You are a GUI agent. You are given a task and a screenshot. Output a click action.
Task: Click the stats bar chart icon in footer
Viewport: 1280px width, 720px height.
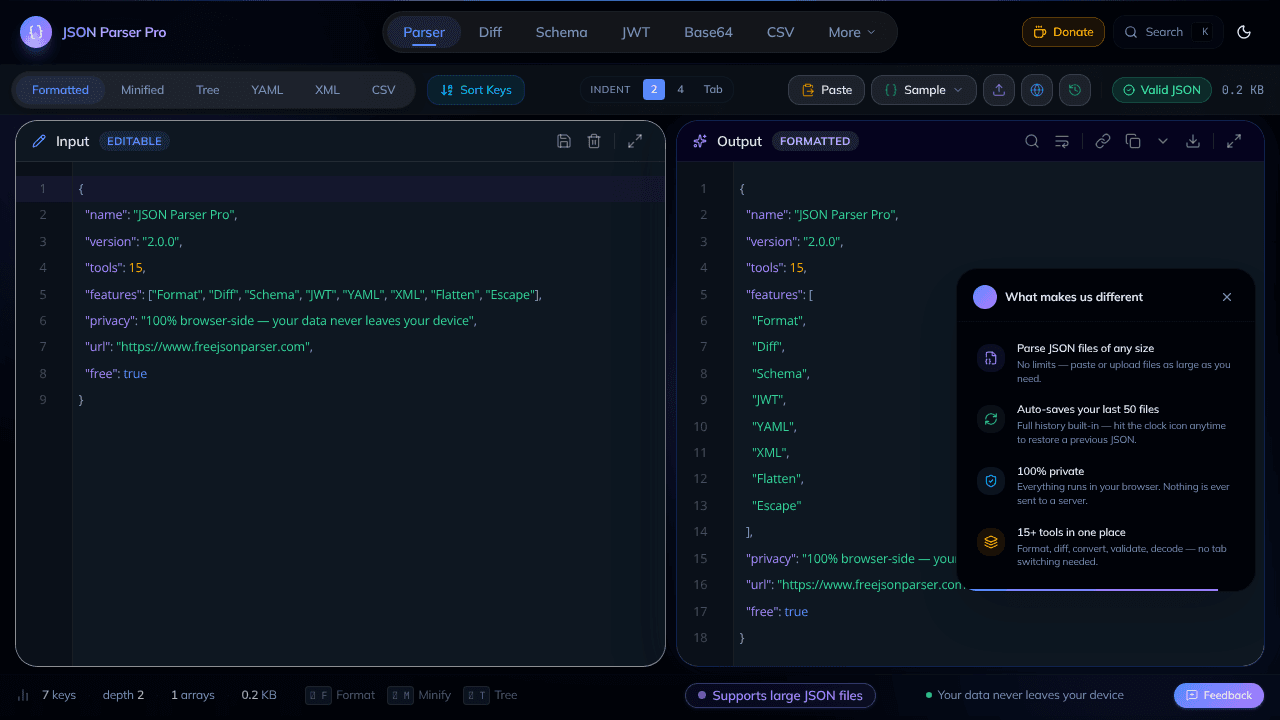coord(23,695)
